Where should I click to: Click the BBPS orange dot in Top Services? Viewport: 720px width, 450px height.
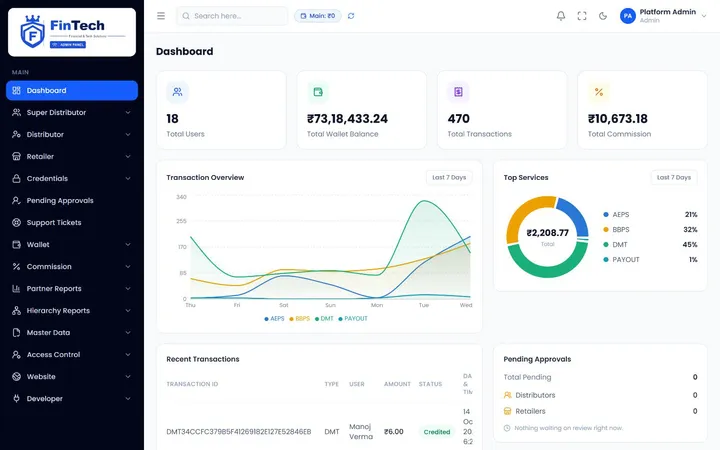coord(606,230)
